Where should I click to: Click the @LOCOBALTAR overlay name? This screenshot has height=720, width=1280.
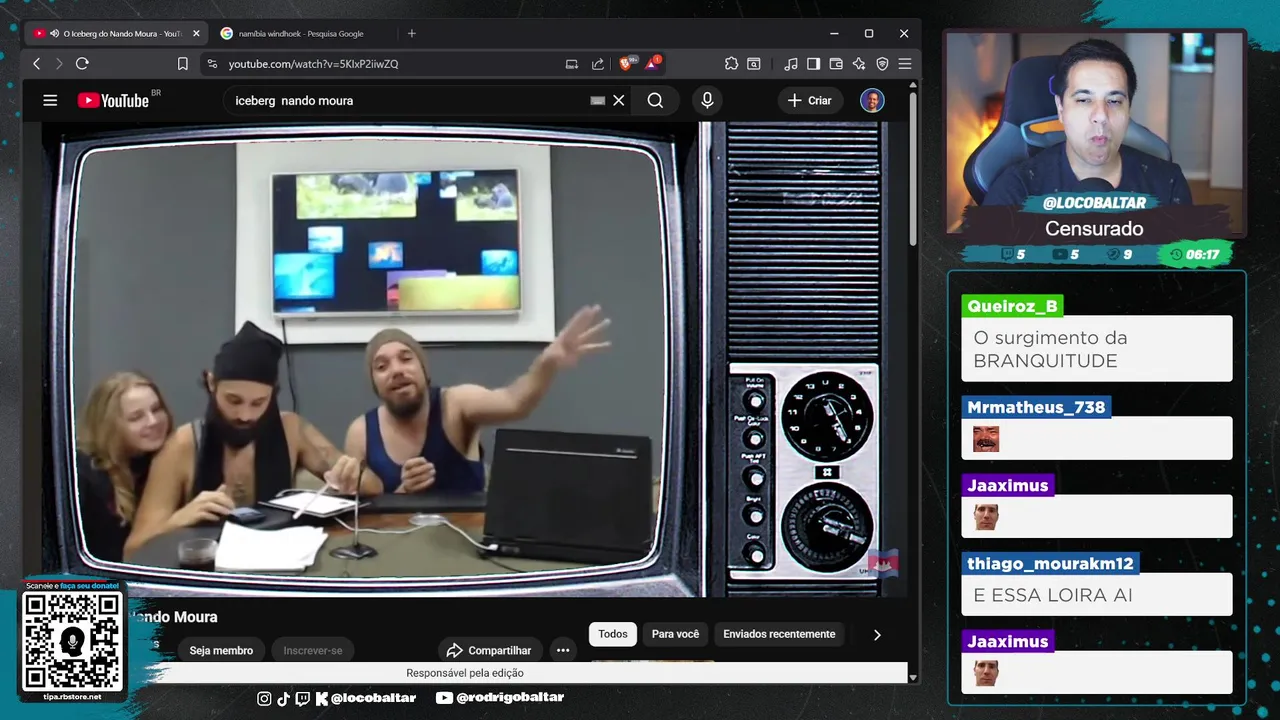[1094, 203]
